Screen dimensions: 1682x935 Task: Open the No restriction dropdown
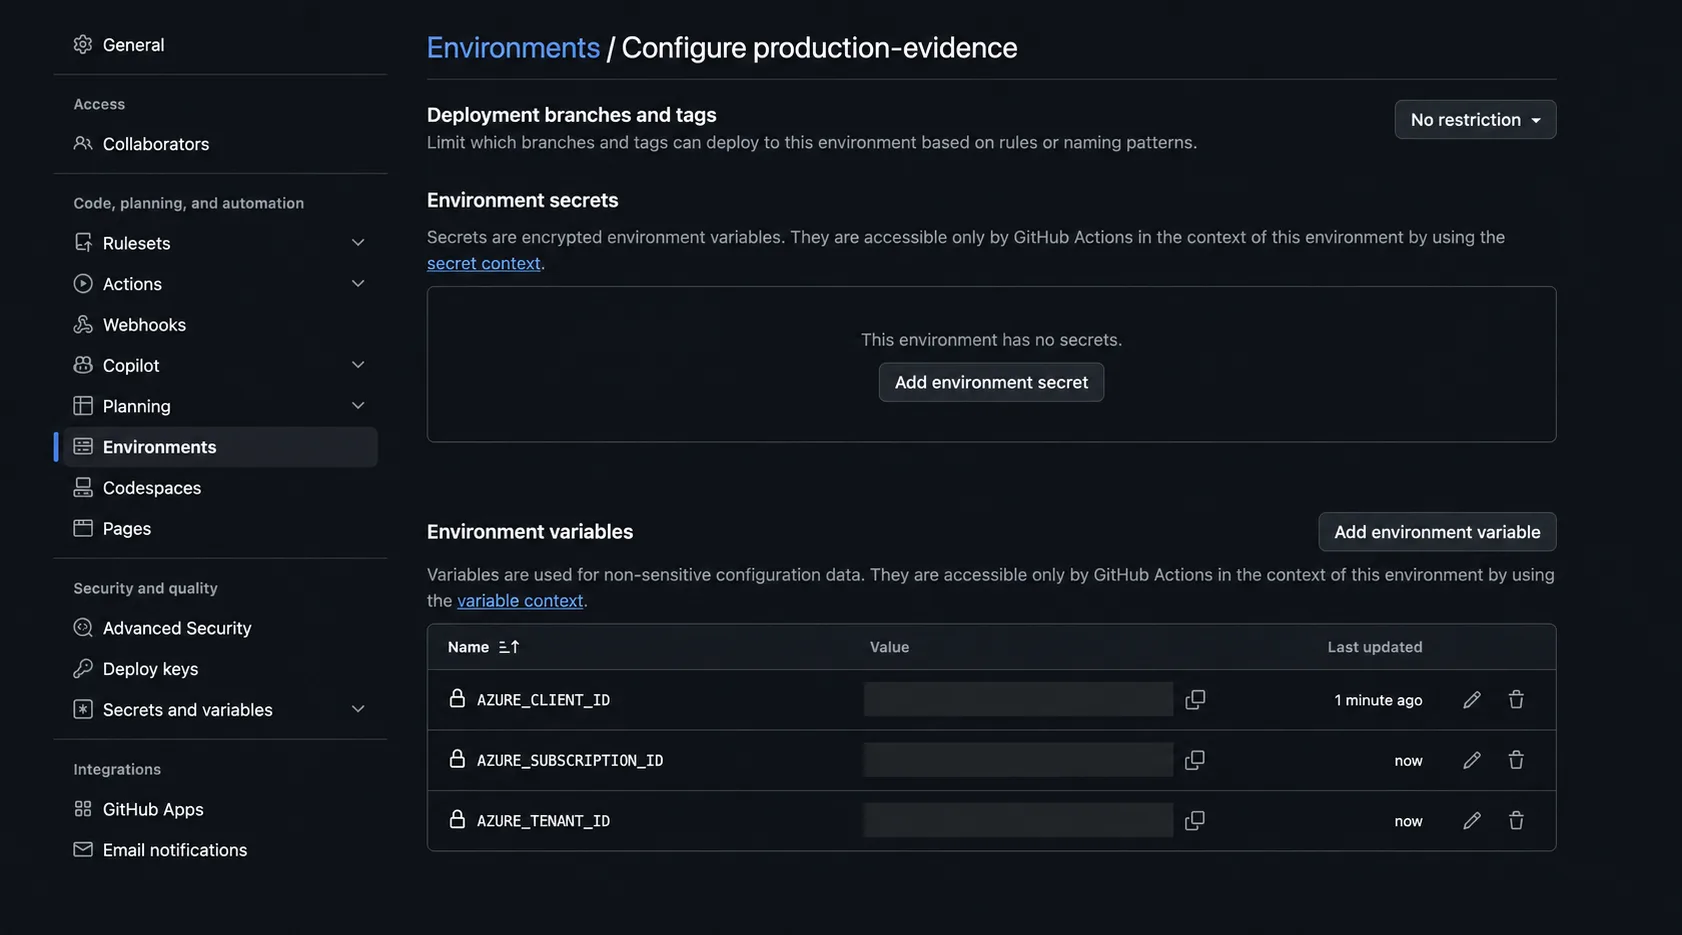pos(1475,120)
